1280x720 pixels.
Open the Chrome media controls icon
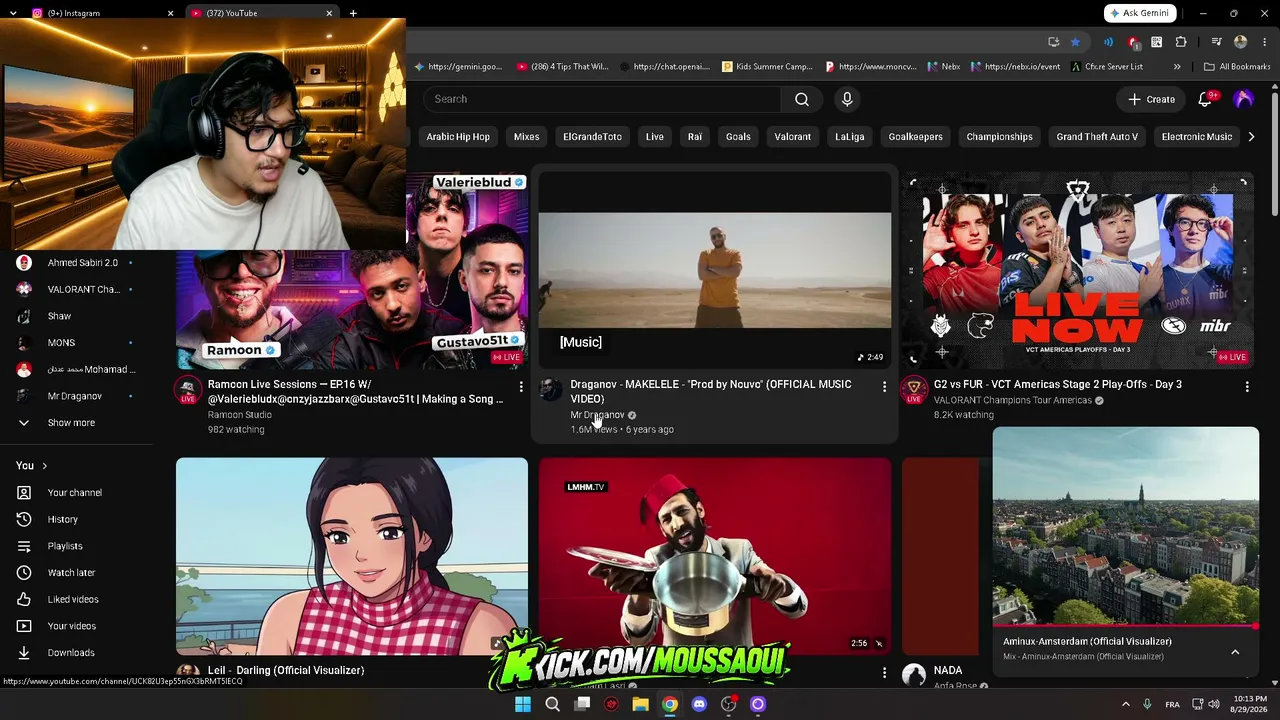point(1216,42)
